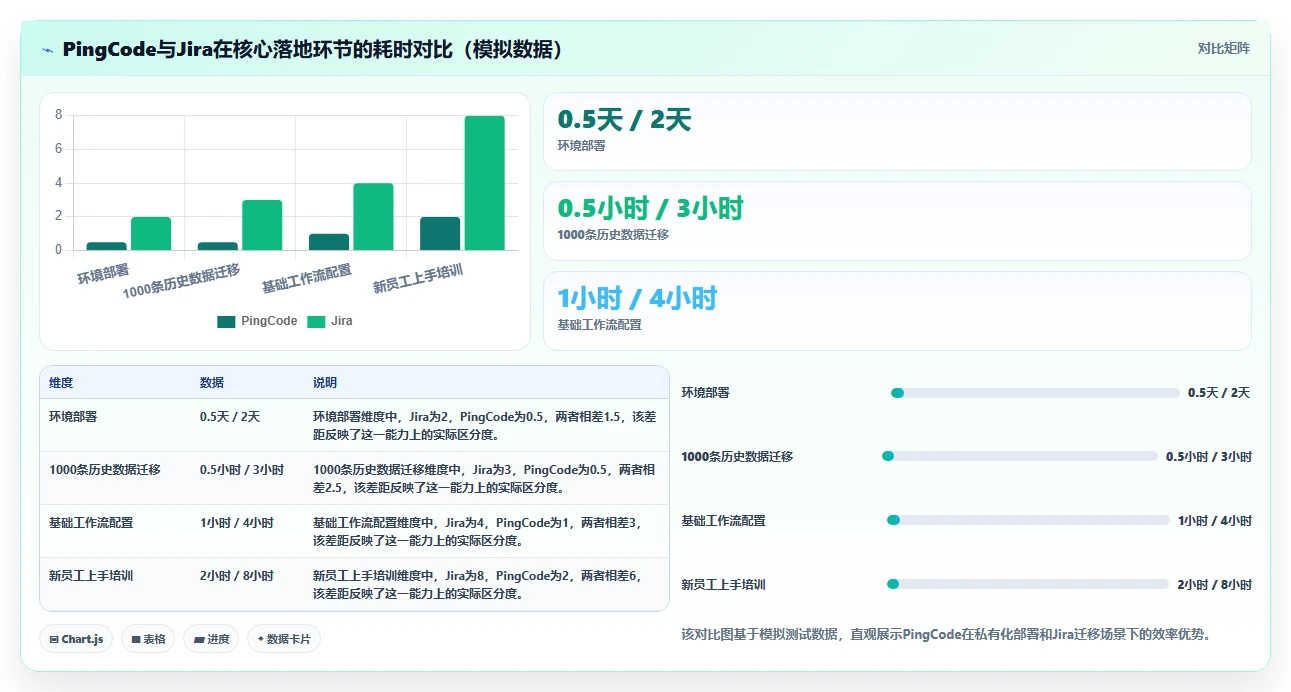Click the y-axis value 8 on the chart

[58, 115]
